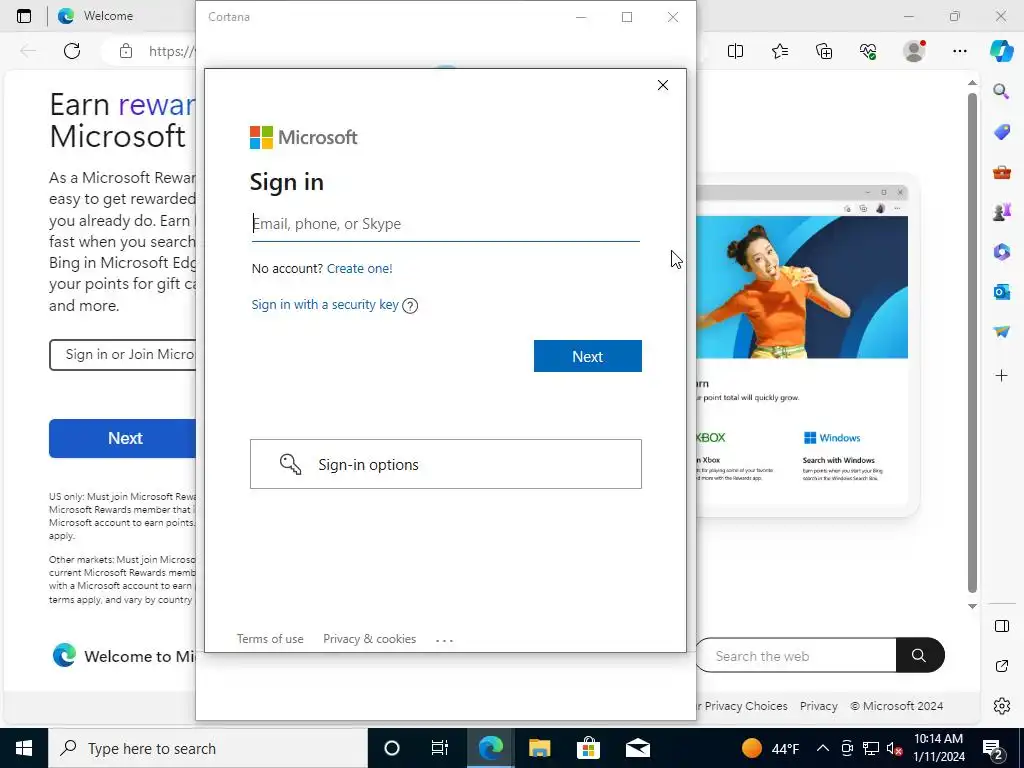This screenshot has height=768, width=1024.
Task: Open Sign-in options
Action: [x=445, y=464]
